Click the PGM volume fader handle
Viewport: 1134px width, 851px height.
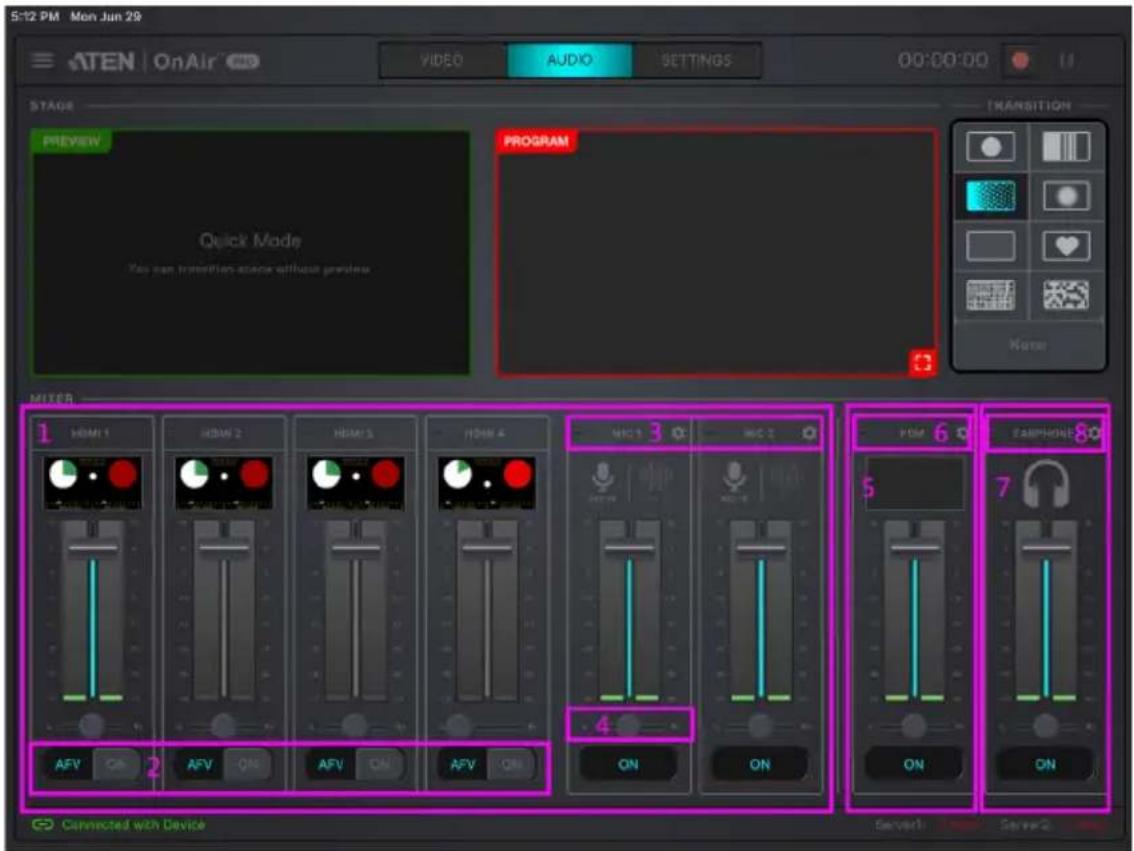(x=914, y=548)
